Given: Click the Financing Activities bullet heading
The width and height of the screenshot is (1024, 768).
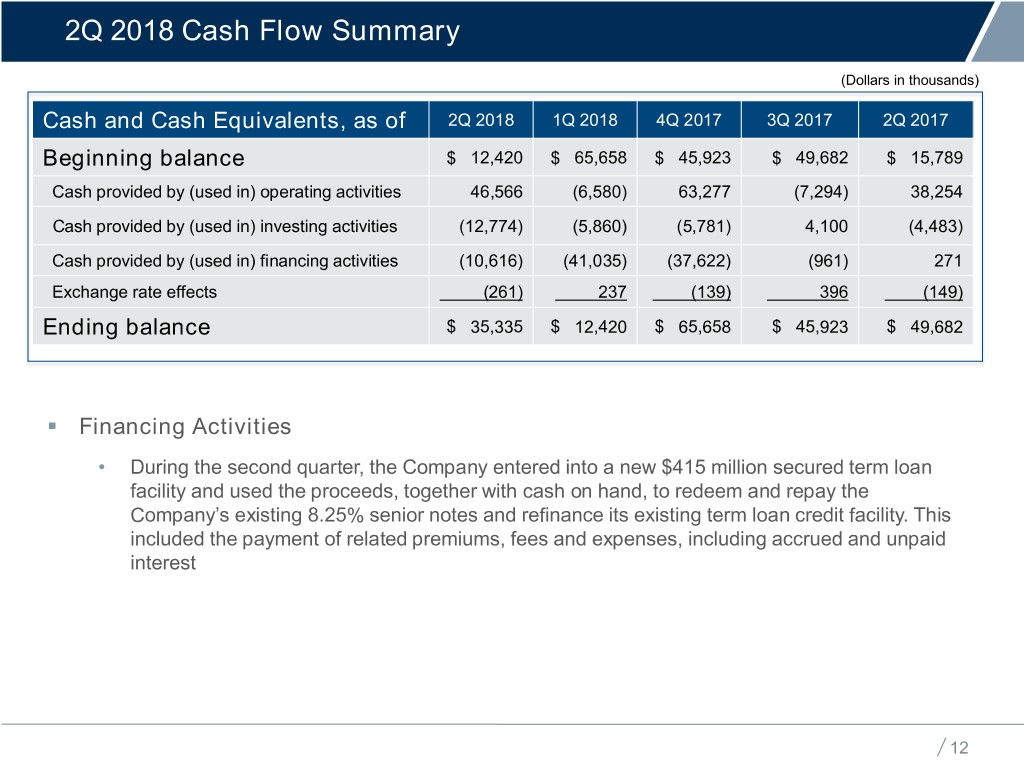Looking at the screenshot, I should click(x=185, y=427).
